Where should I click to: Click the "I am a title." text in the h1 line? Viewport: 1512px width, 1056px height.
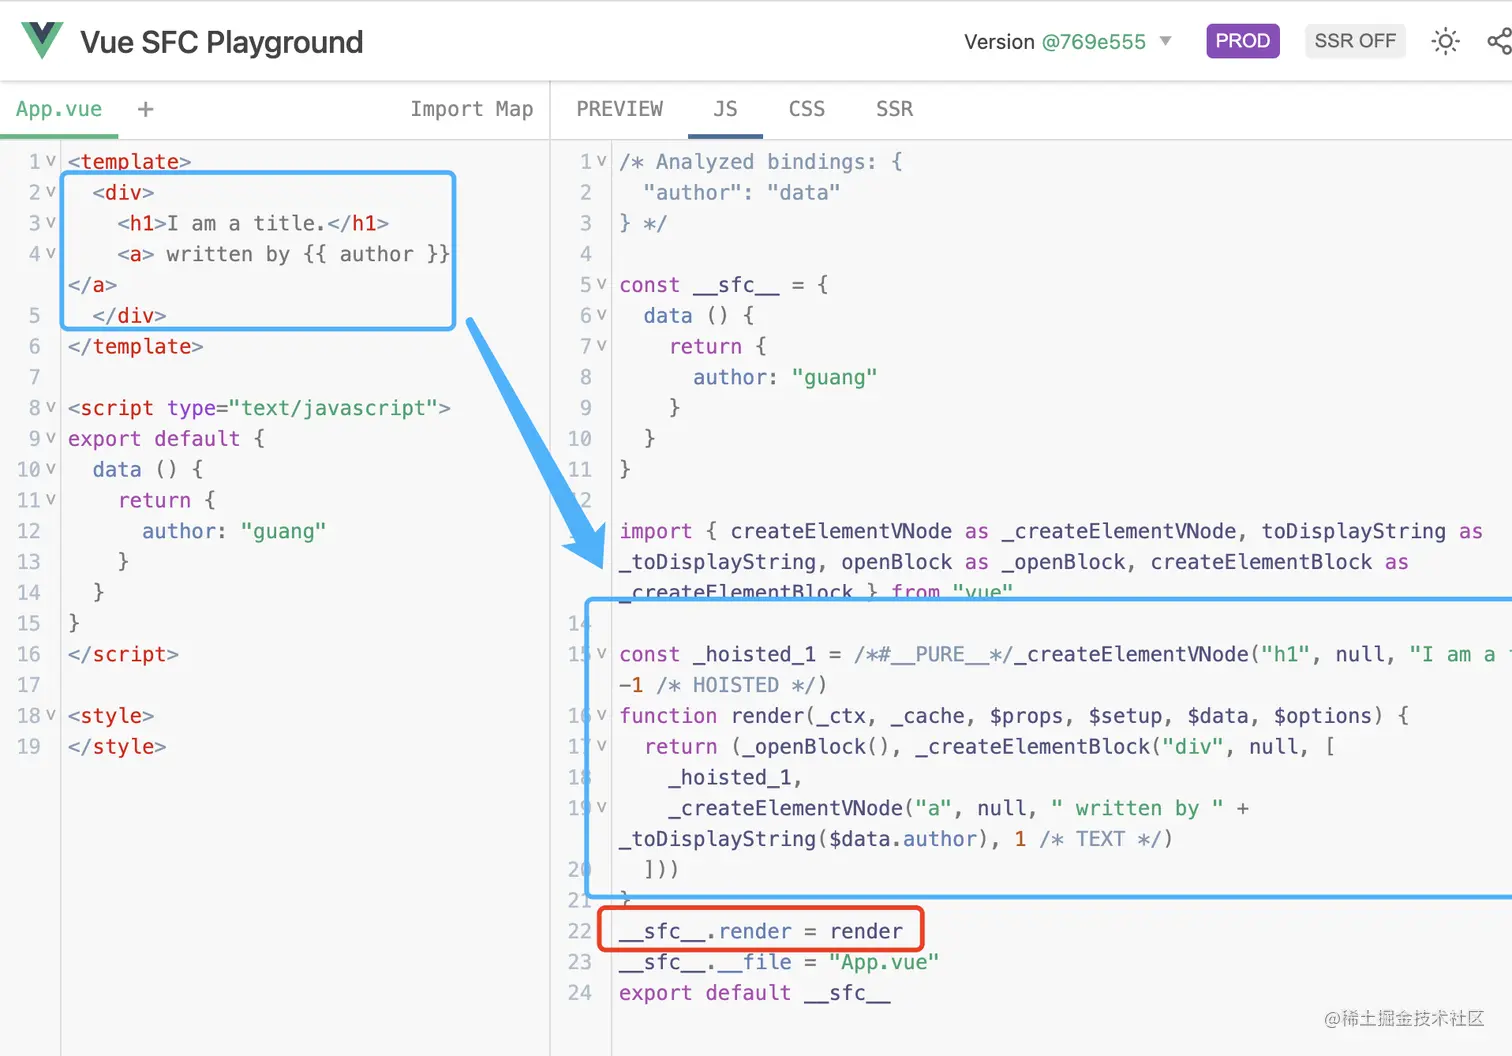click(x=246, y=223)
